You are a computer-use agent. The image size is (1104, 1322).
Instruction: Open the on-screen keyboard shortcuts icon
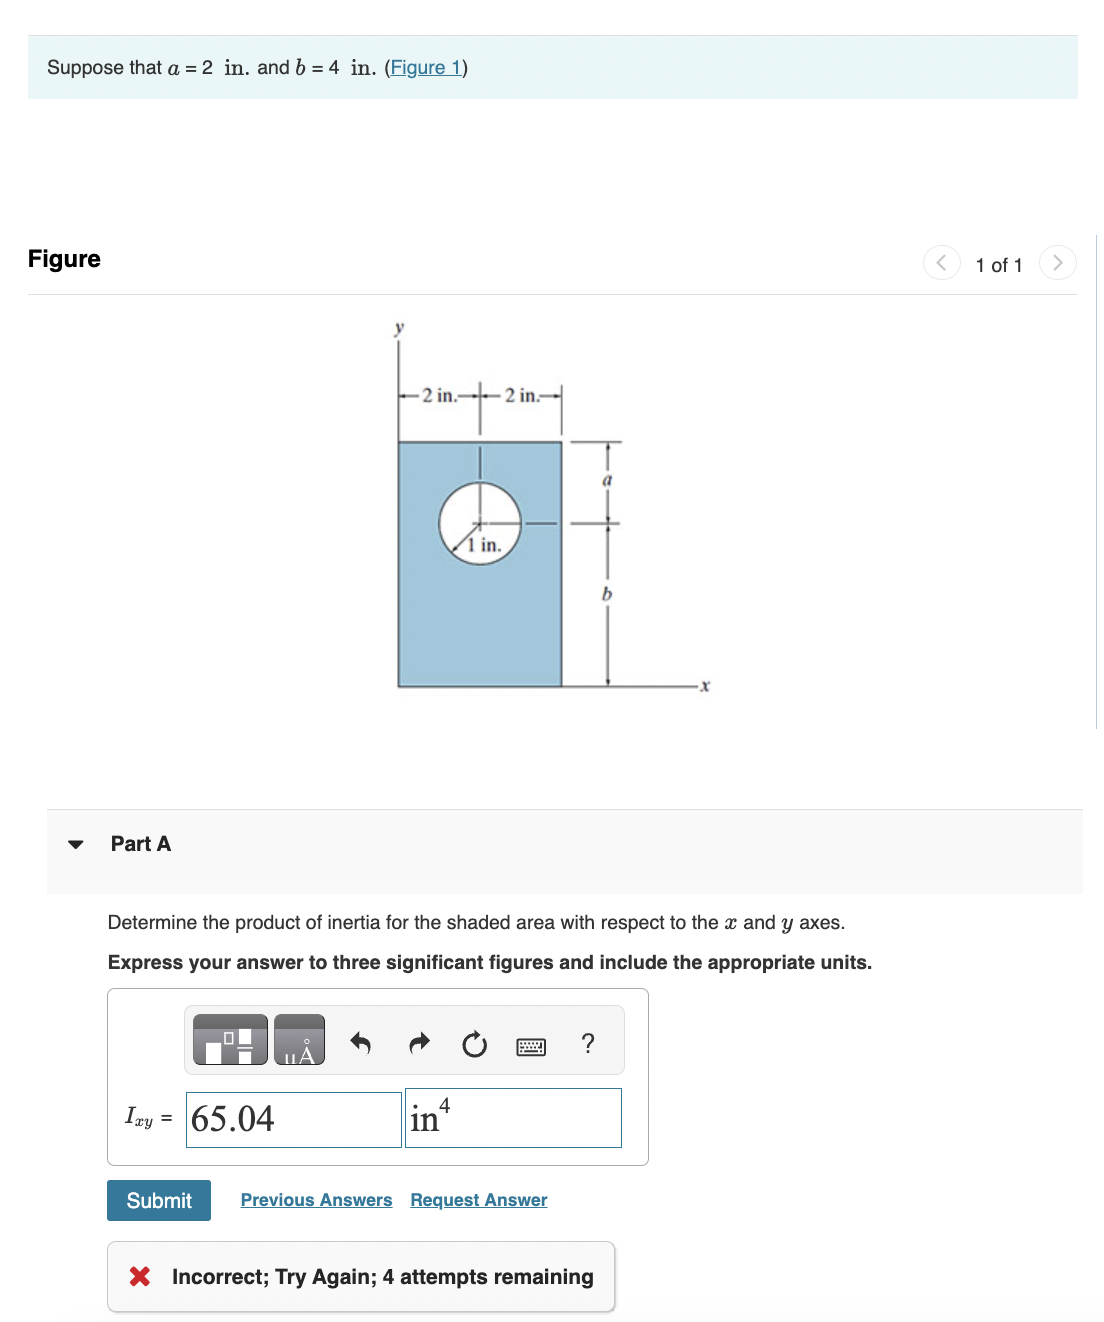point(531,1046)
